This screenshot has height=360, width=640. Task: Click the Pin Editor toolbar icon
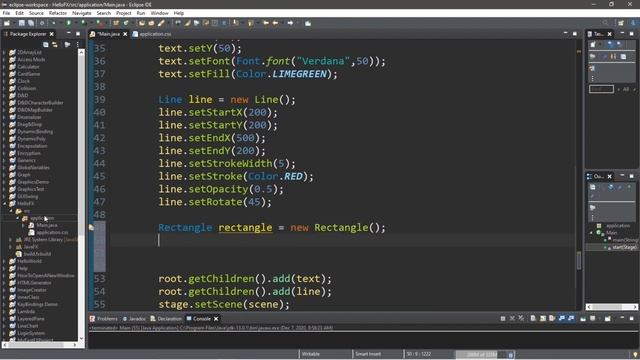[308, 23]
